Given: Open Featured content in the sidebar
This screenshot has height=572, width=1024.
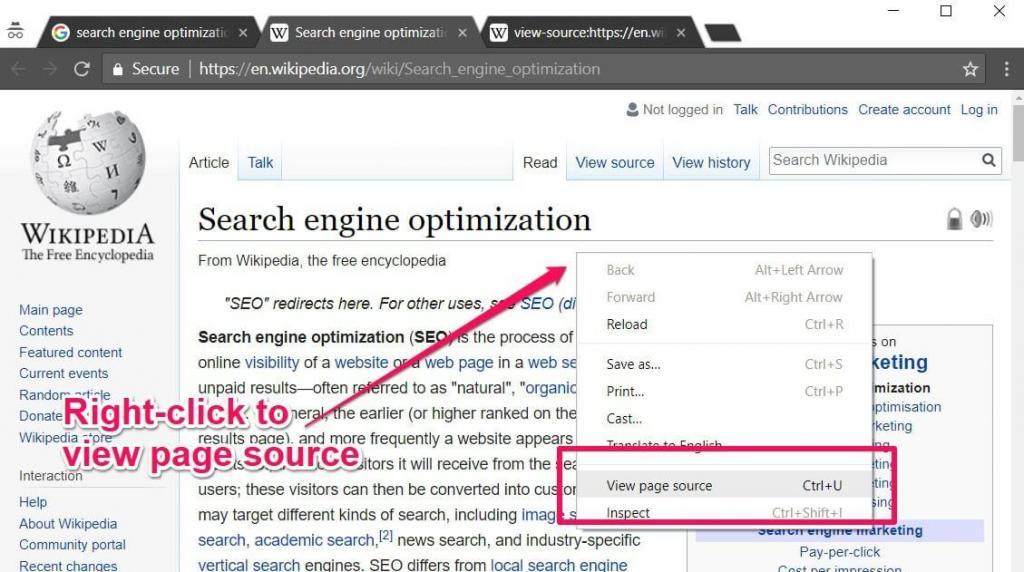Looking at the screenshot, I should click(x=71, y=353).
